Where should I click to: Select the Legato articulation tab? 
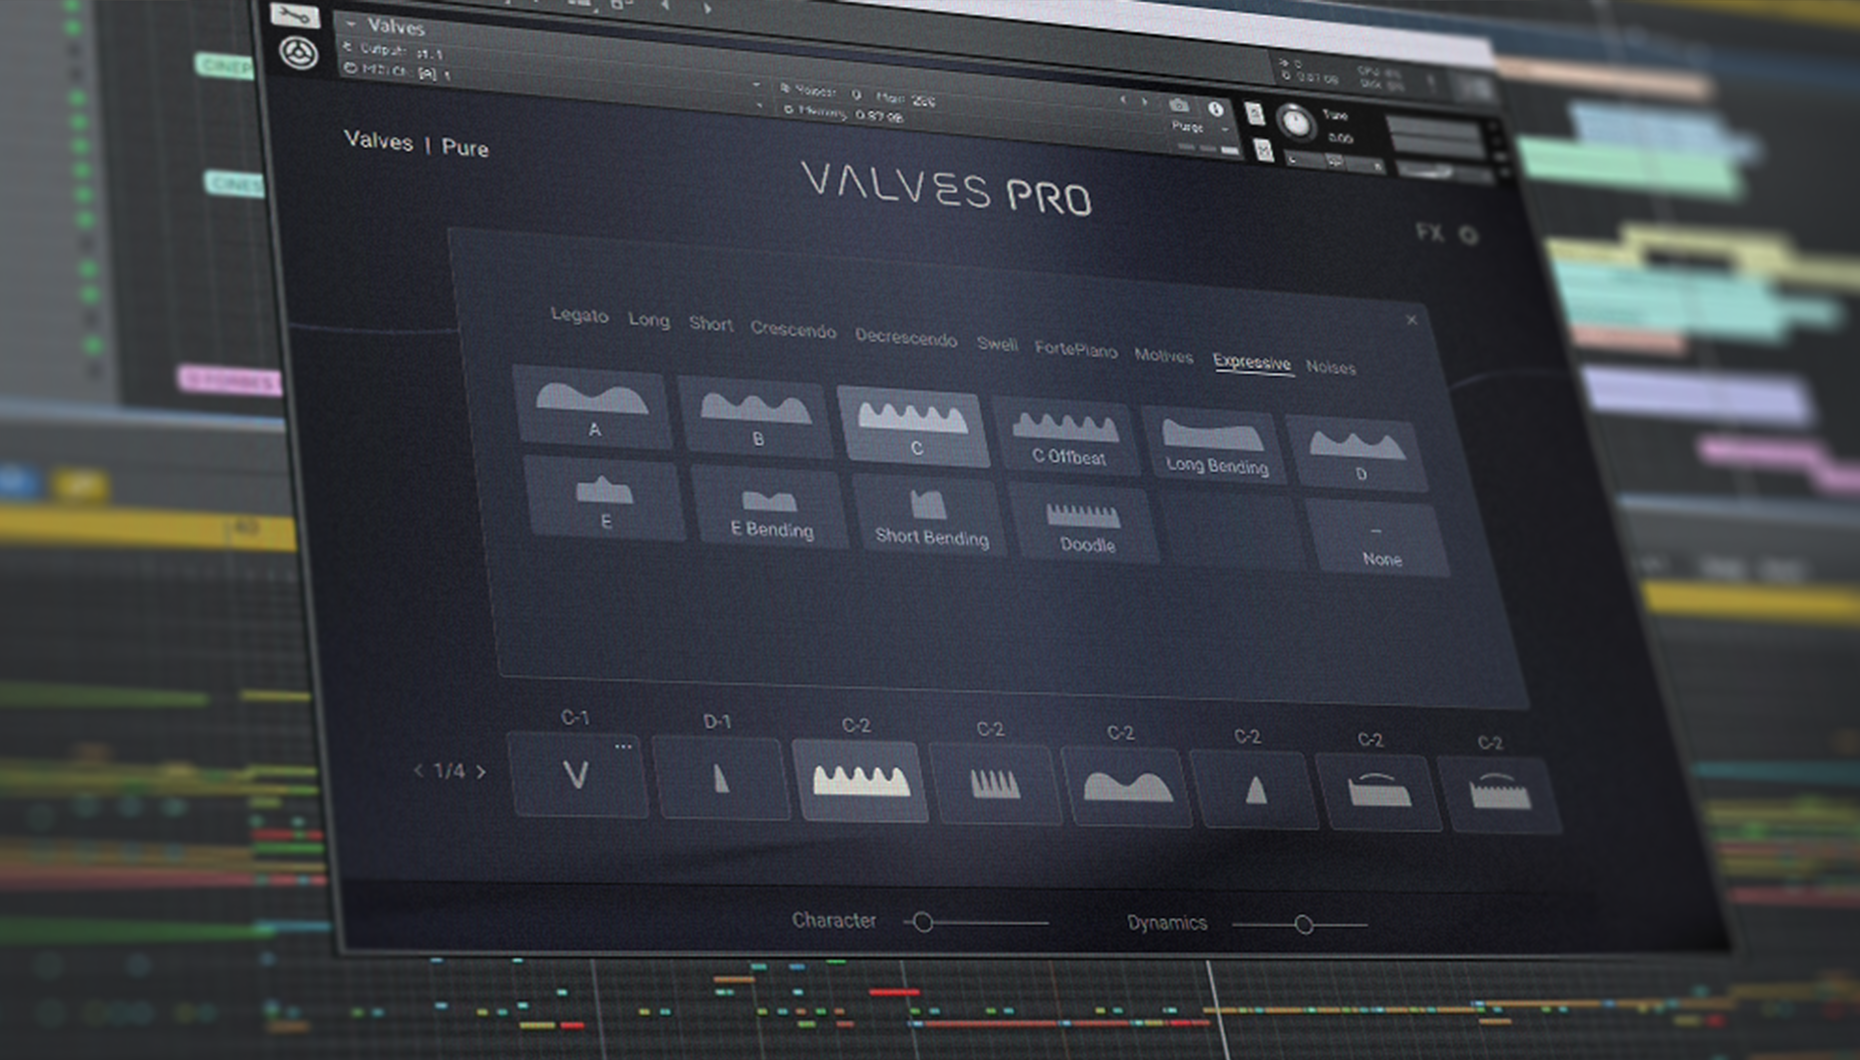[579, 315]
